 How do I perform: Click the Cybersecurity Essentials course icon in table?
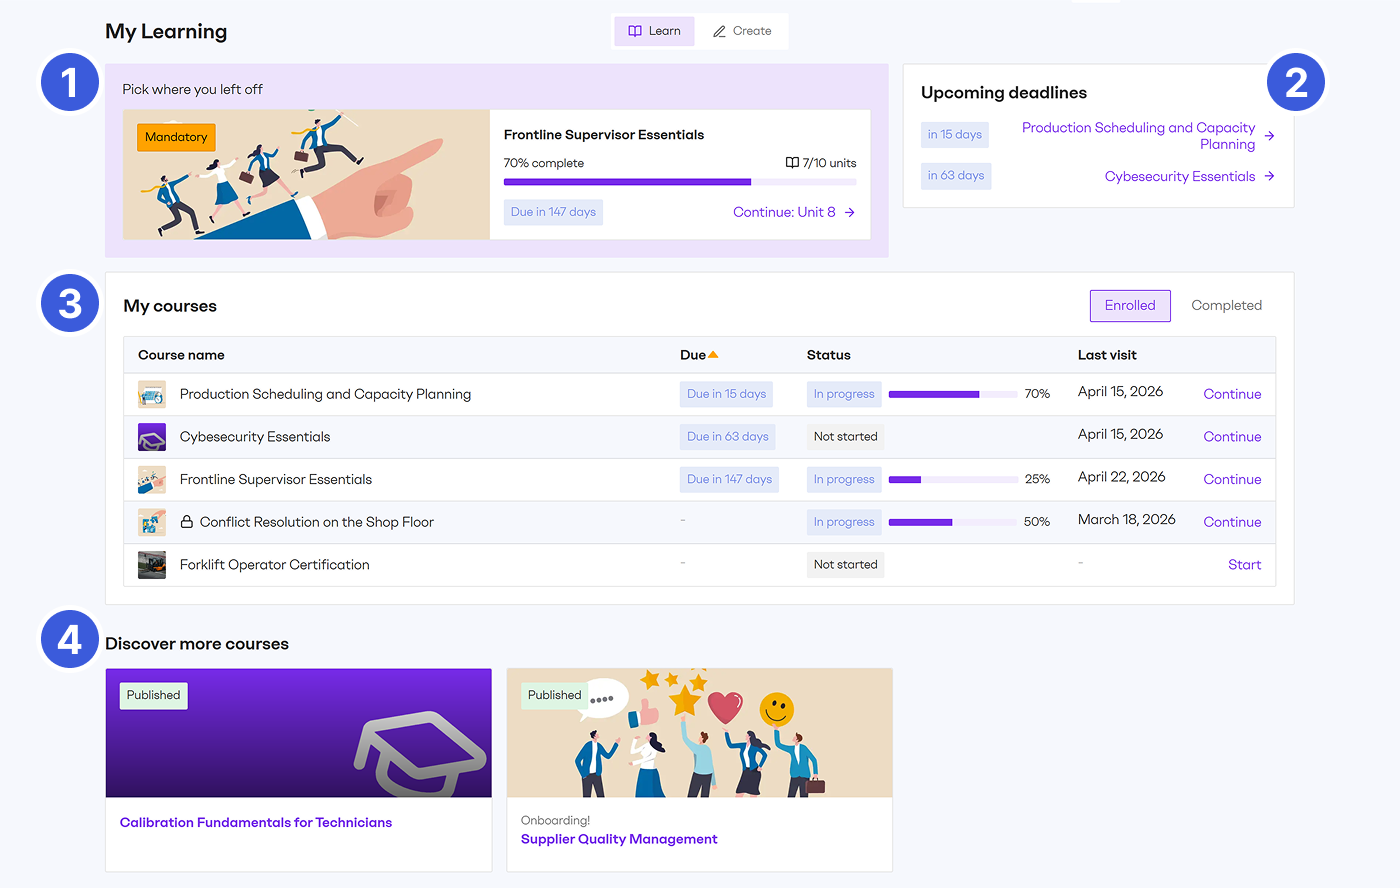pyautogui.click(x=152, y=437)
